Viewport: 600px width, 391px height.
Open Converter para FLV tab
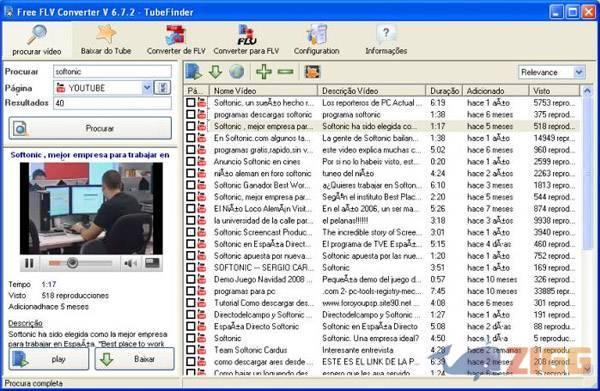(x=246, y=40)
